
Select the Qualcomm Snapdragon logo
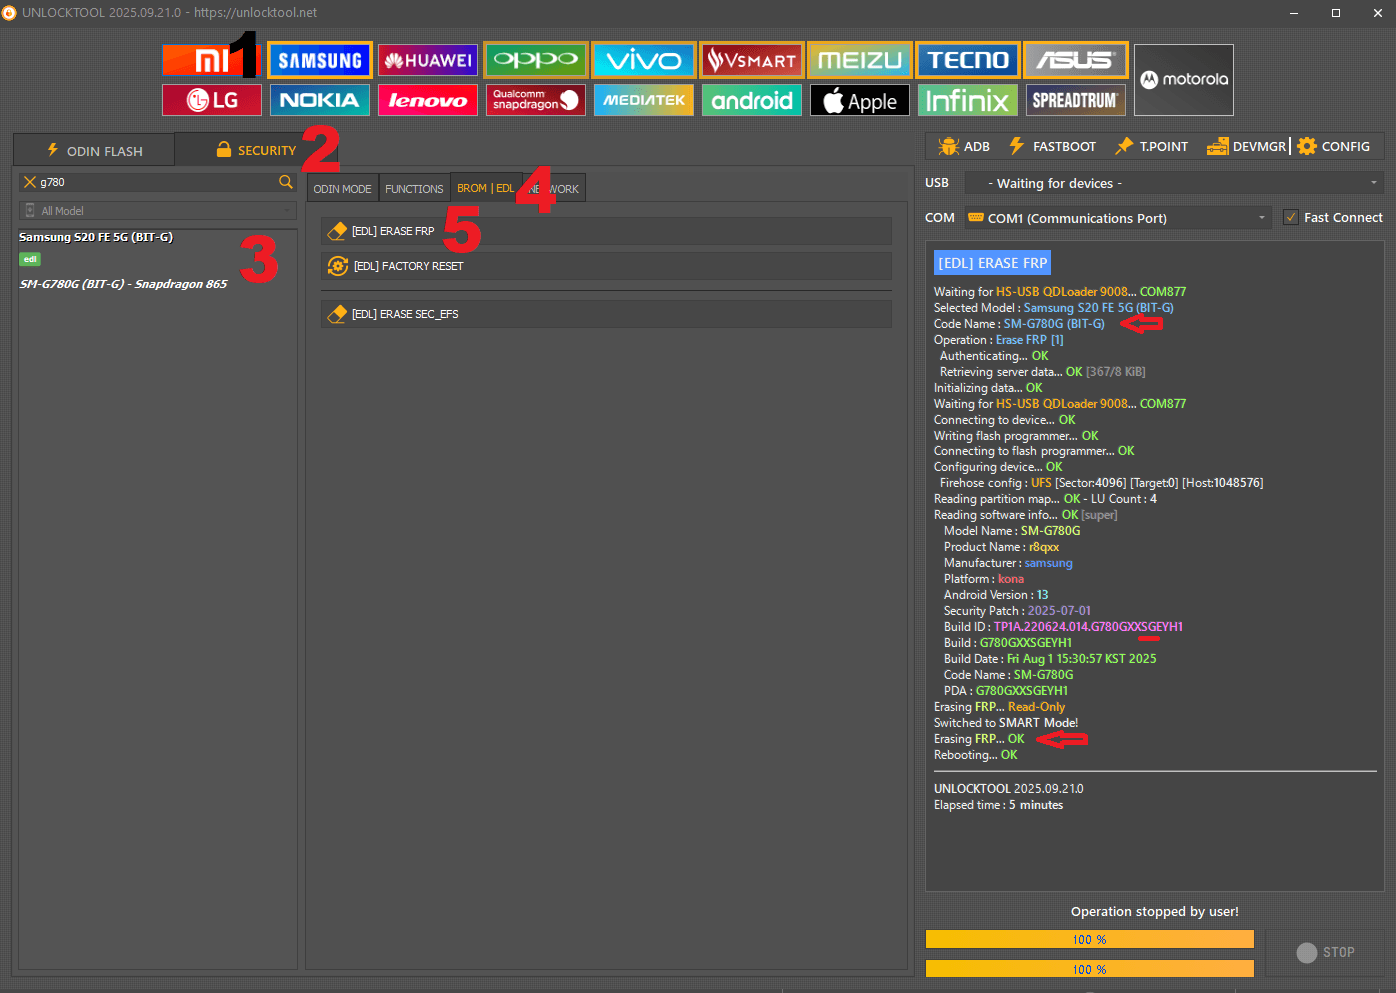pyautogui.click(x=536, y=100)
